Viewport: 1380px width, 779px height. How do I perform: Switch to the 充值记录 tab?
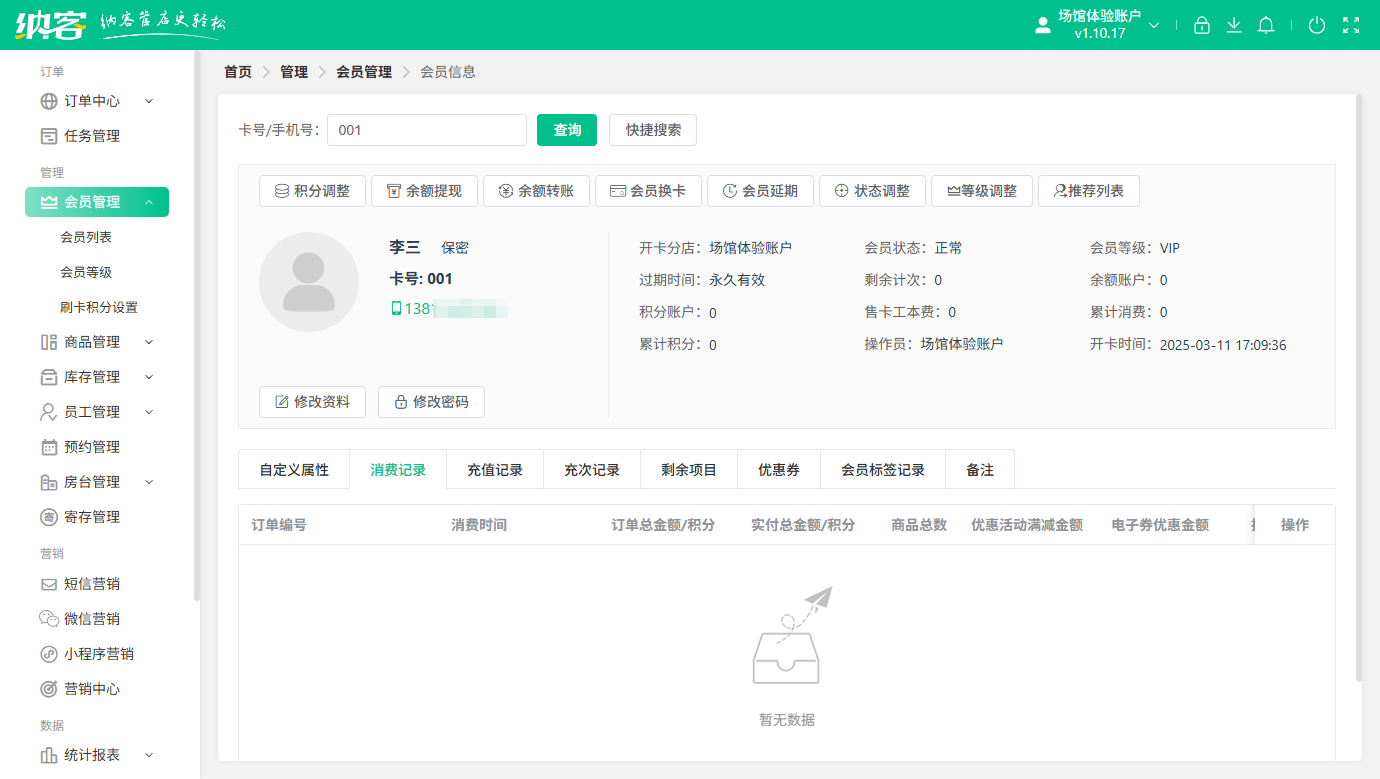coord(494,469)
